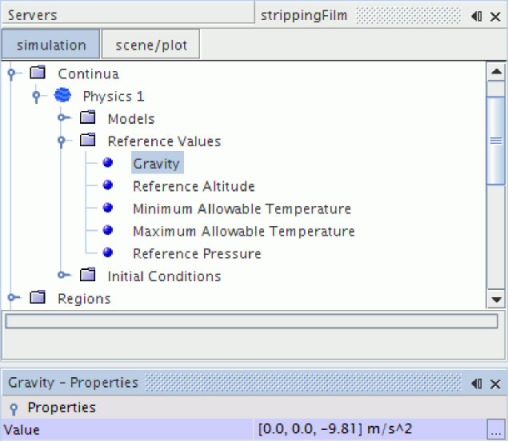The width and height of the screenshot is (508, 442).
Task: Expand the Initial Conditions node
Action: [x=62, y=275]
